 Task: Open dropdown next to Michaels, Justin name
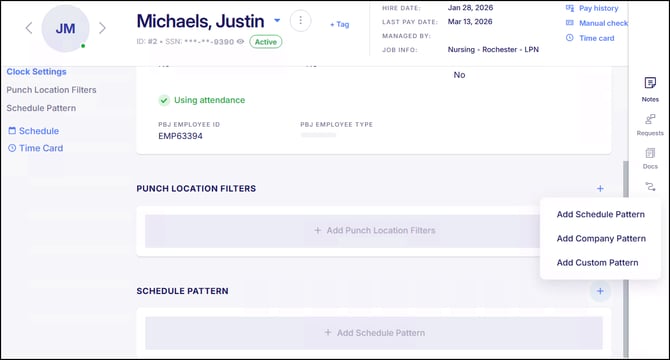click(277, 20)
